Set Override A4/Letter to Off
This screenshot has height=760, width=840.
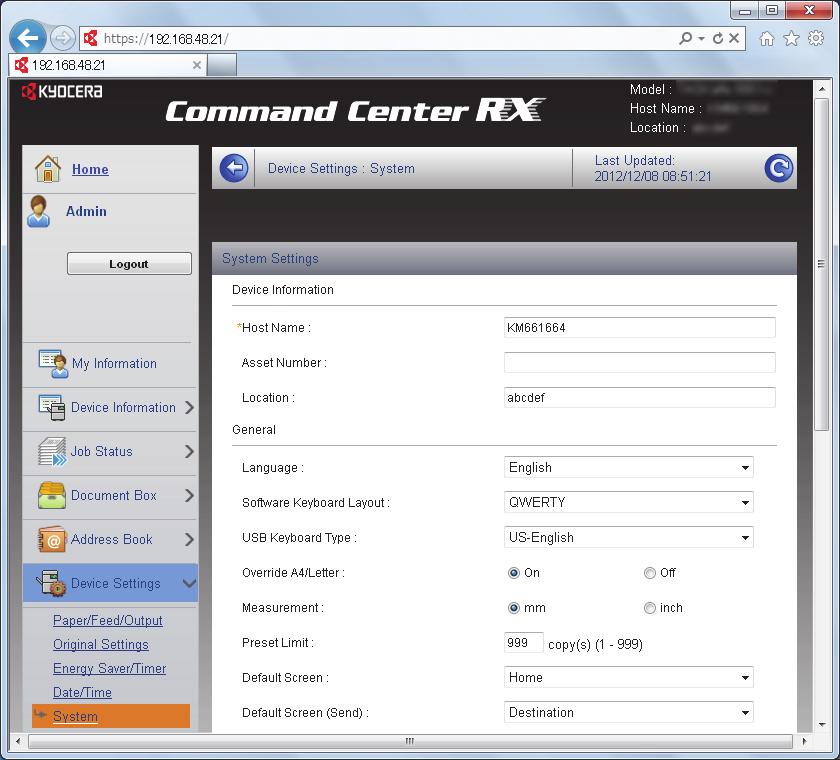pos(650,573)
